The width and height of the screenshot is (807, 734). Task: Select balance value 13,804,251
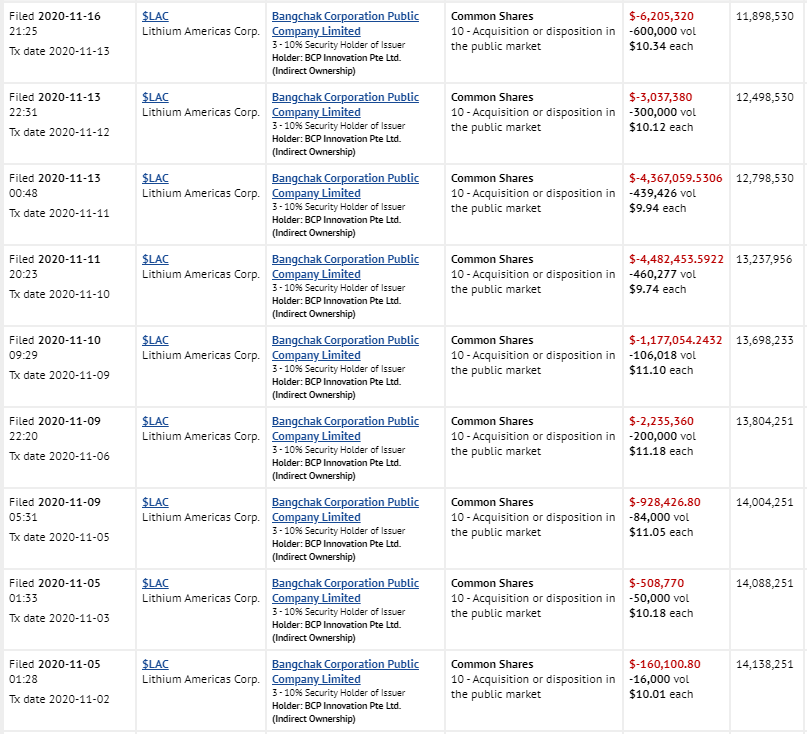coord(765,421)
